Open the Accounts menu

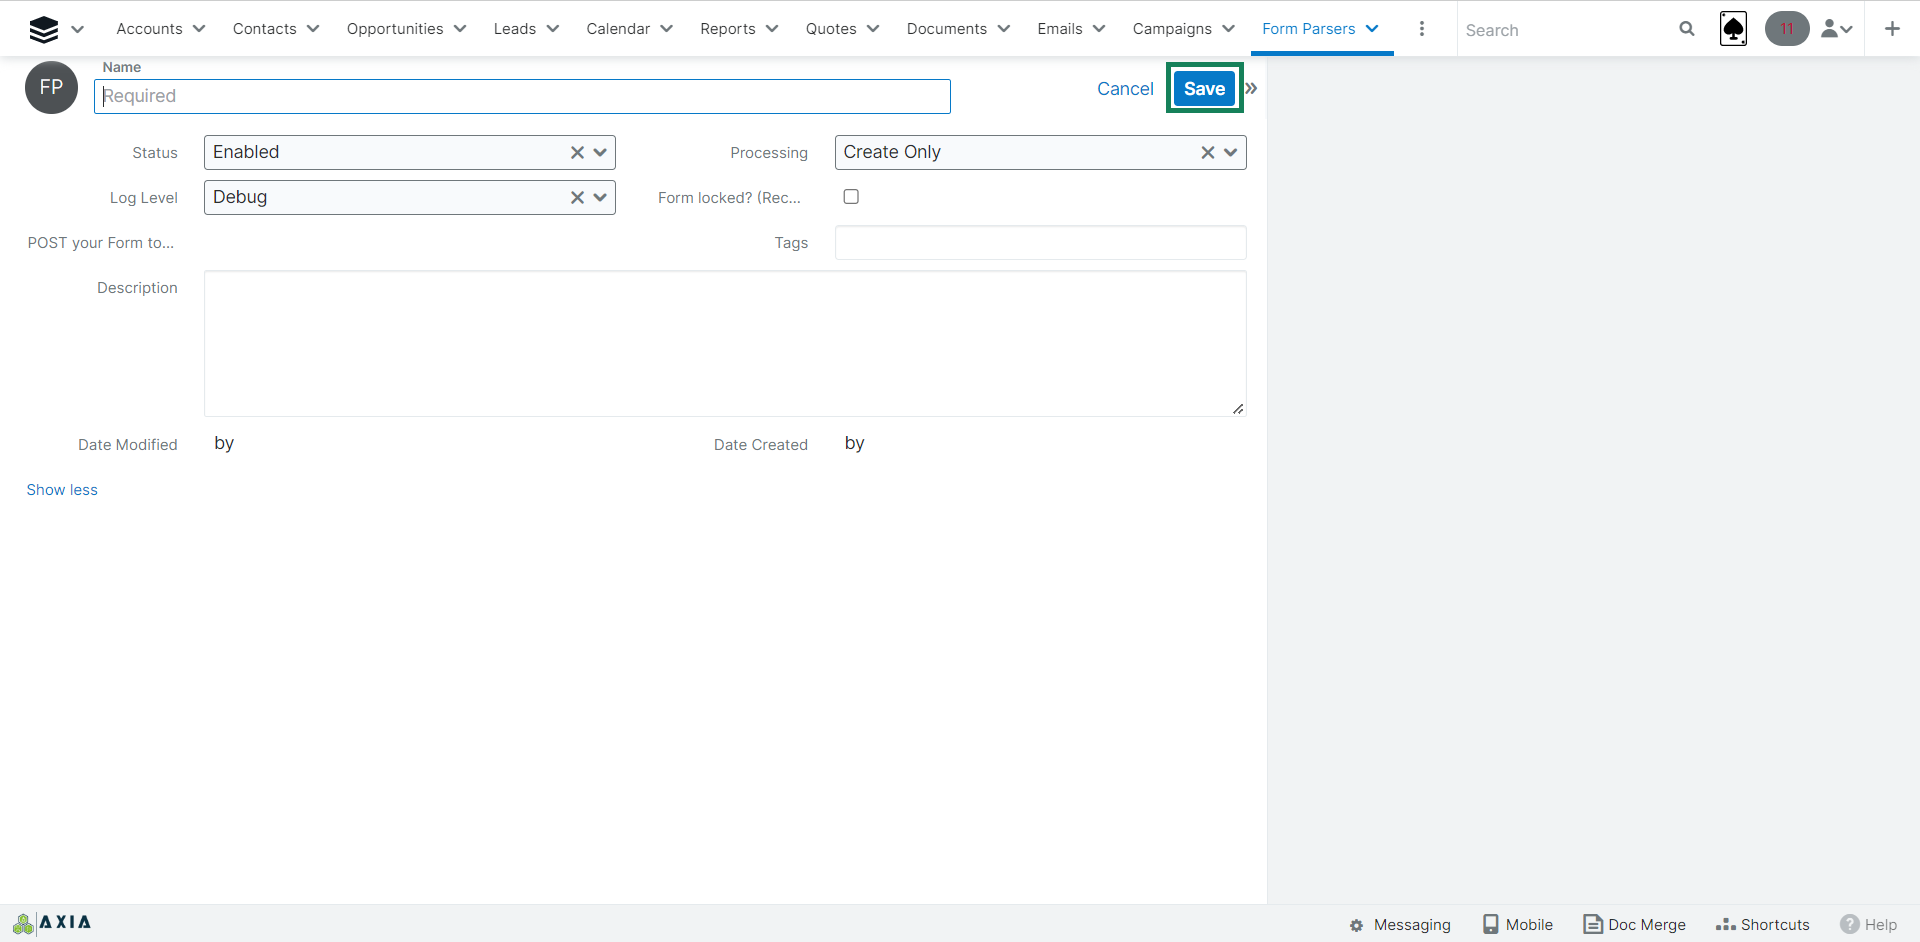coord(160,29)
